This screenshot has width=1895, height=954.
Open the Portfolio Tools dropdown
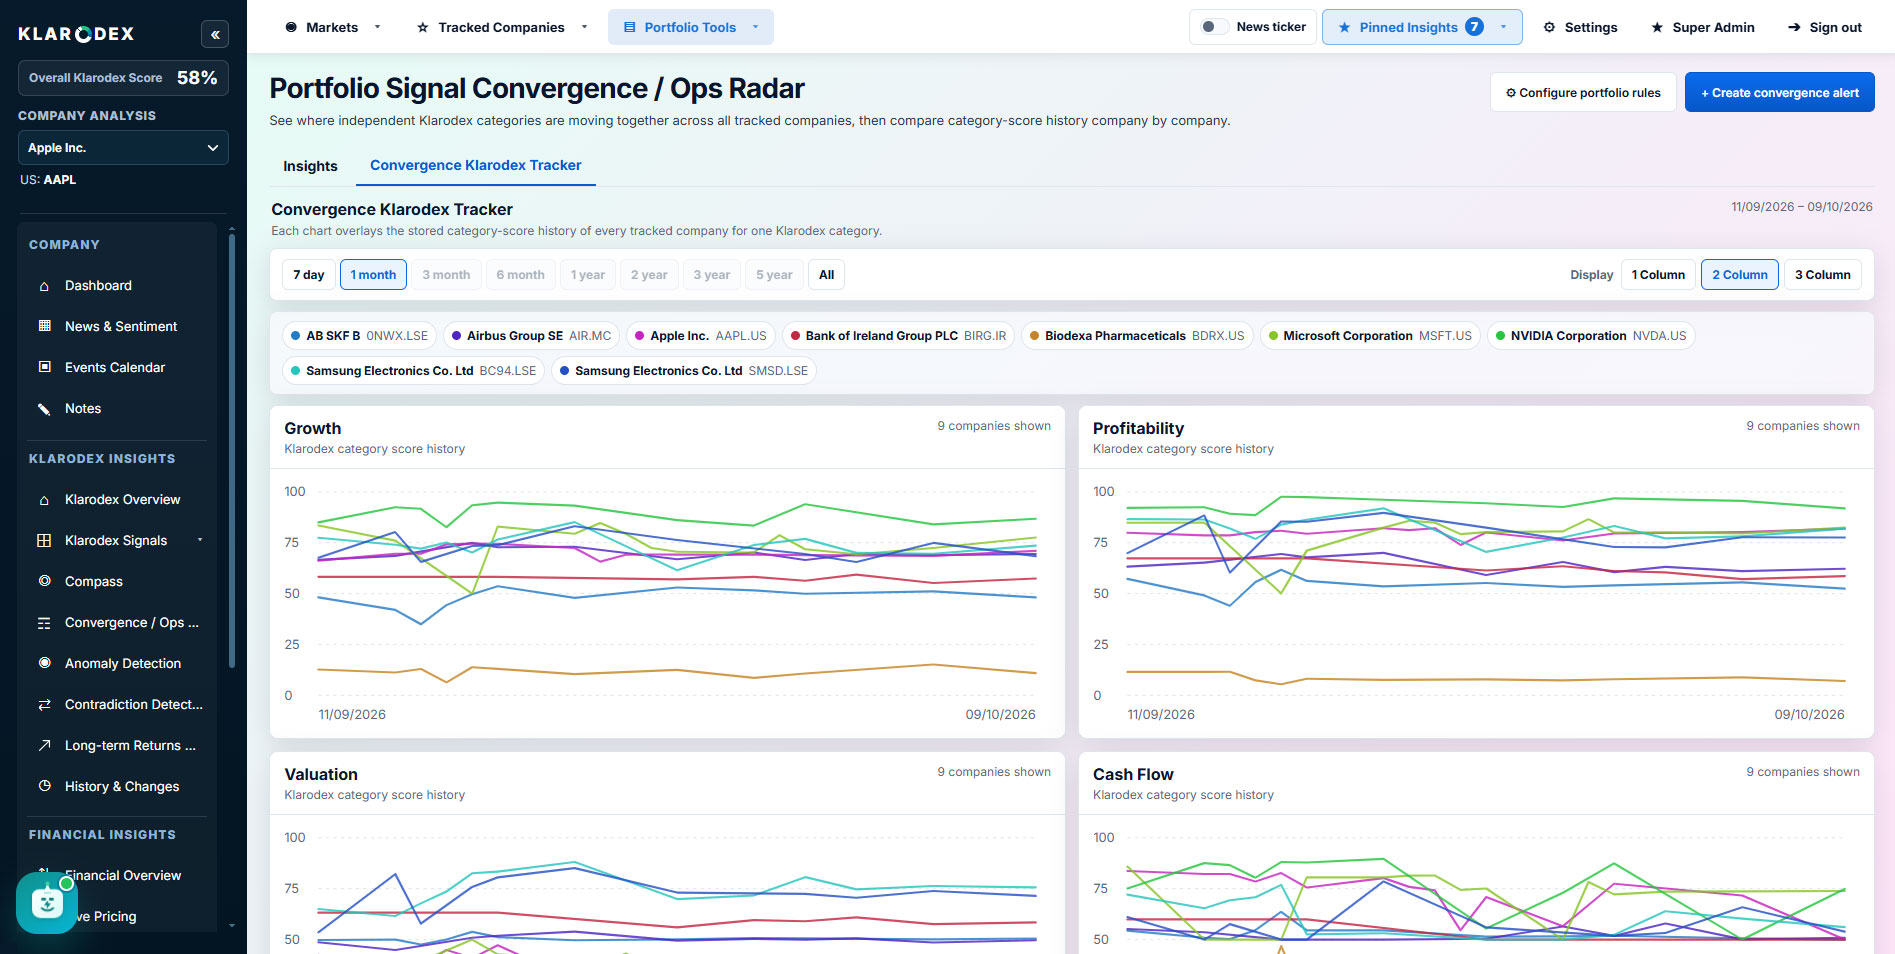(691, 27)
